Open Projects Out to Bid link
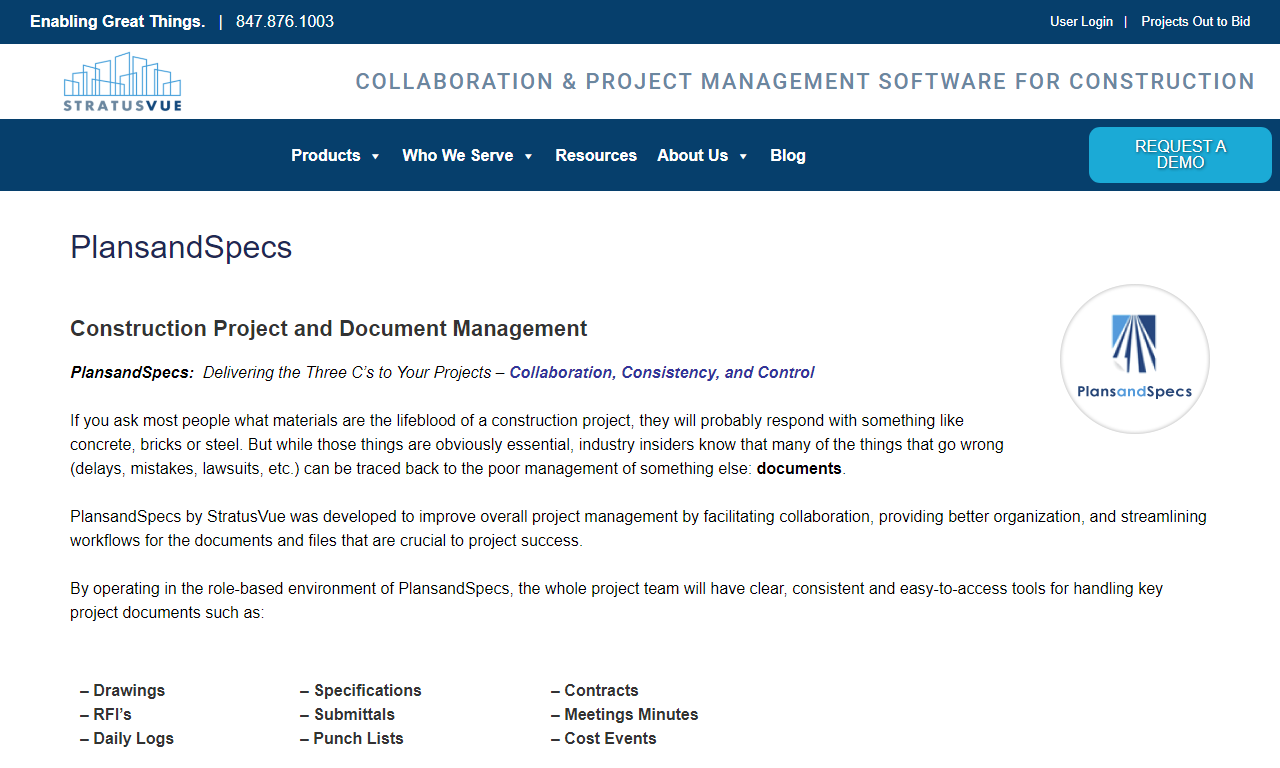This screenshot has width=1280, height=768. click(1195, 21)
